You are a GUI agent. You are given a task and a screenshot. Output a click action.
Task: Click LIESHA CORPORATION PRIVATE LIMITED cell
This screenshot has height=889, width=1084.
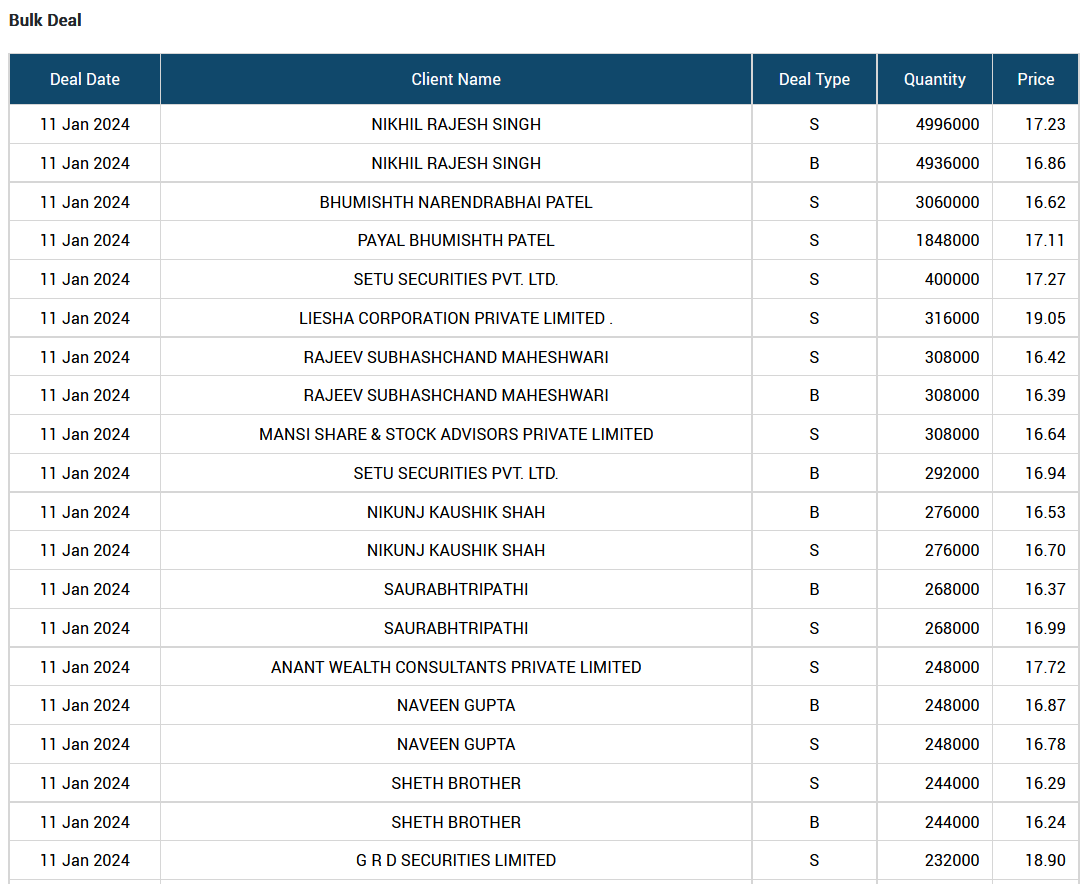tap(456, 318)
